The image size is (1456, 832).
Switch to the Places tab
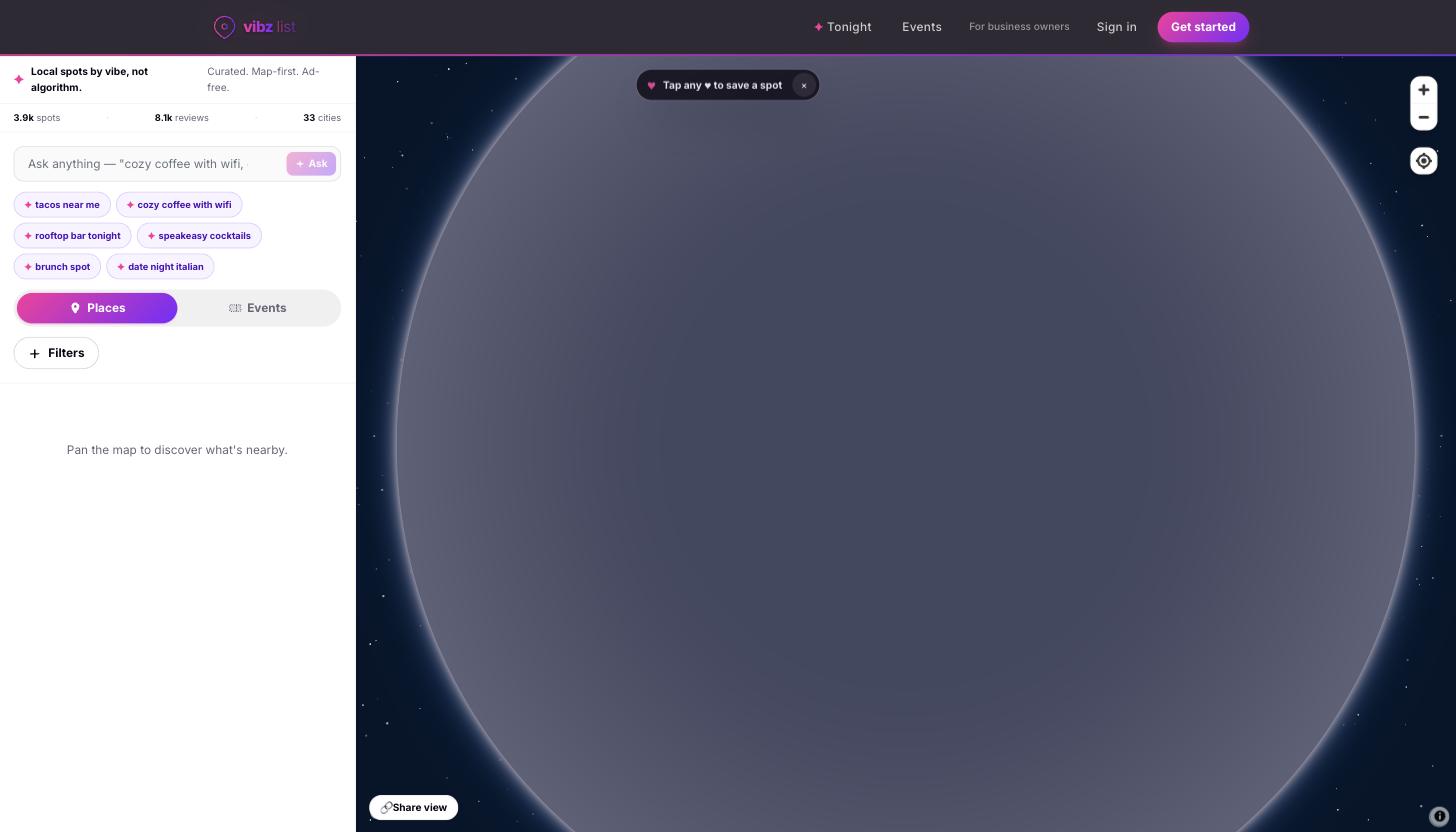[97, 308]
